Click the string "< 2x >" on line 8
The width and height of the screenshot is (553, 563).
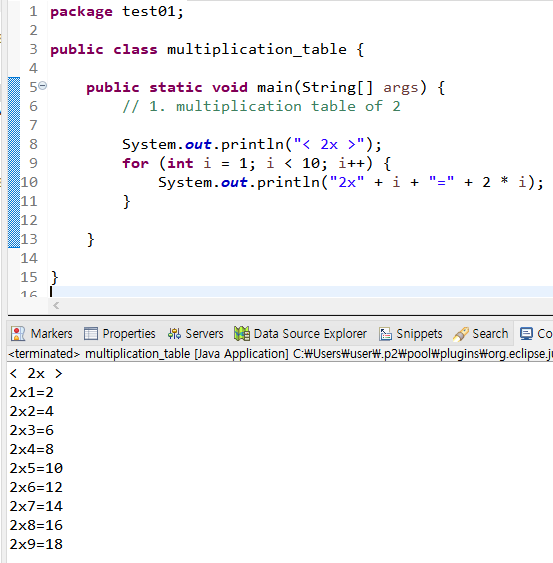pos(329,144)
